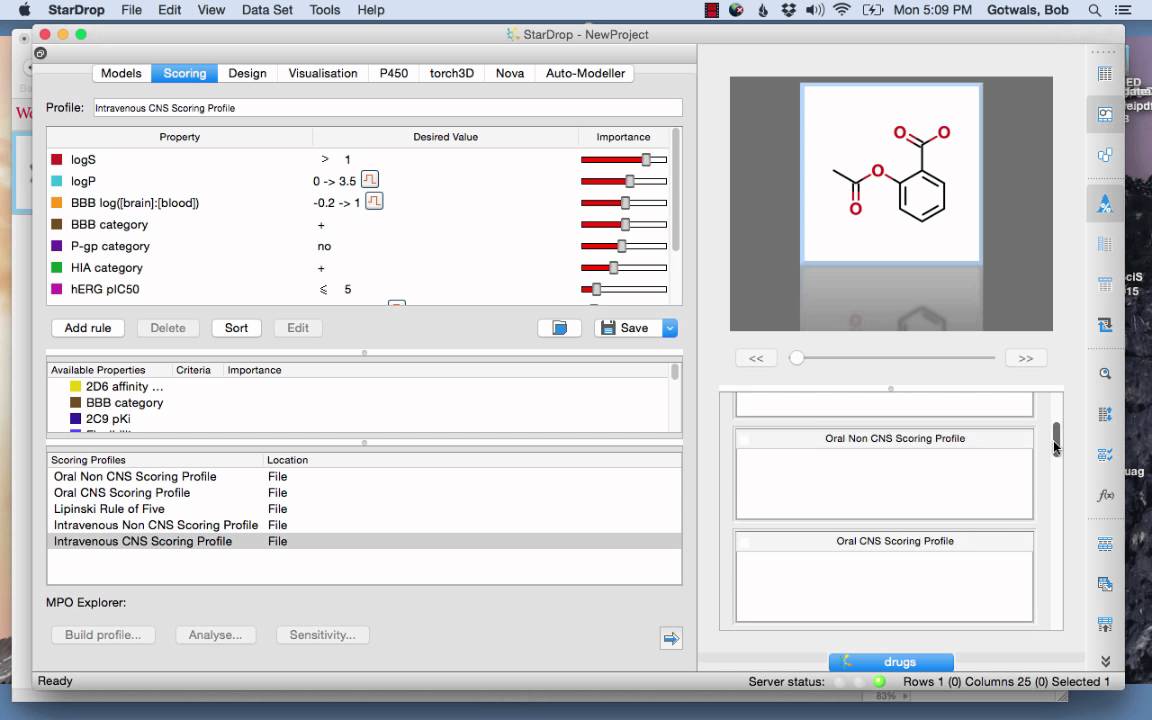Viewport: 1152px width, 720px height.
Task: Switch to the Models tab
Action: point(121,73)
